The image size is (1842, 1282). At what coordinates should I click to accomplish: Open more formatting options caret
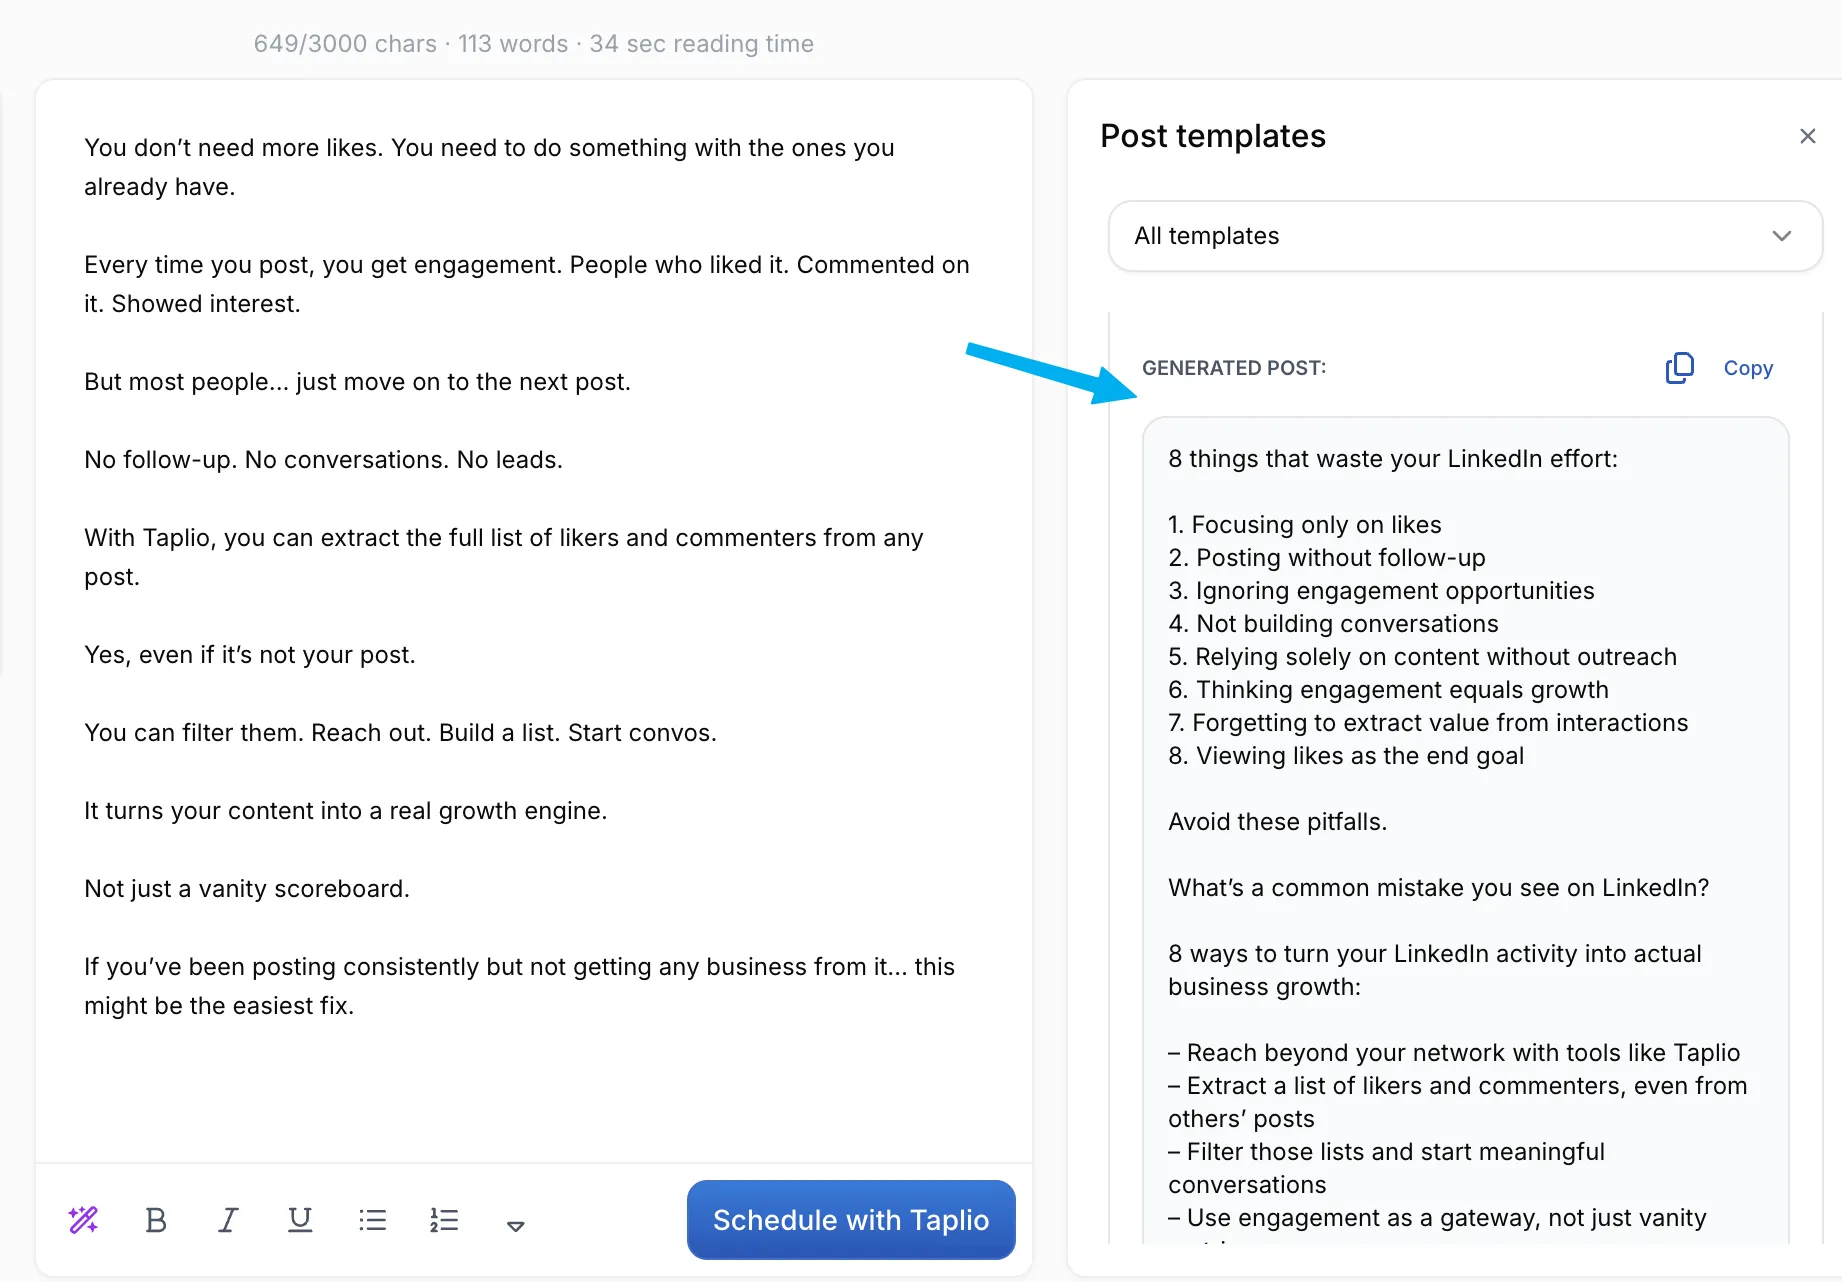click(516, 1226)
